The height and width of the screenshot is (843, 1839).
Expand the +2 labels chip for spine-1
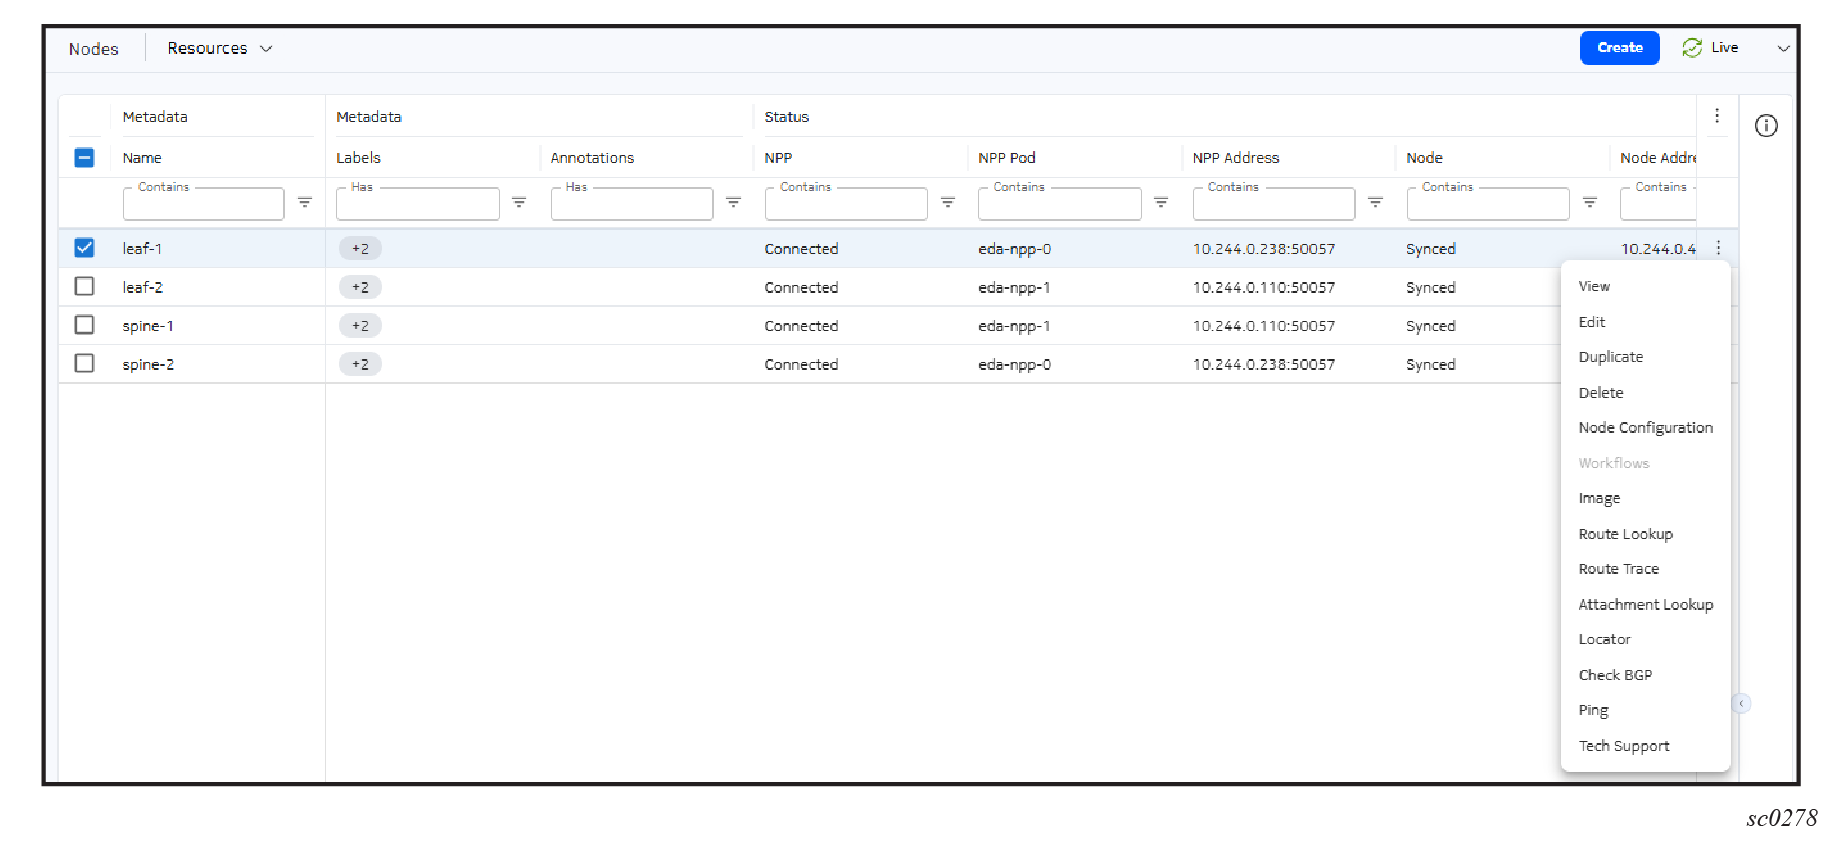click(x=360, y=326)
